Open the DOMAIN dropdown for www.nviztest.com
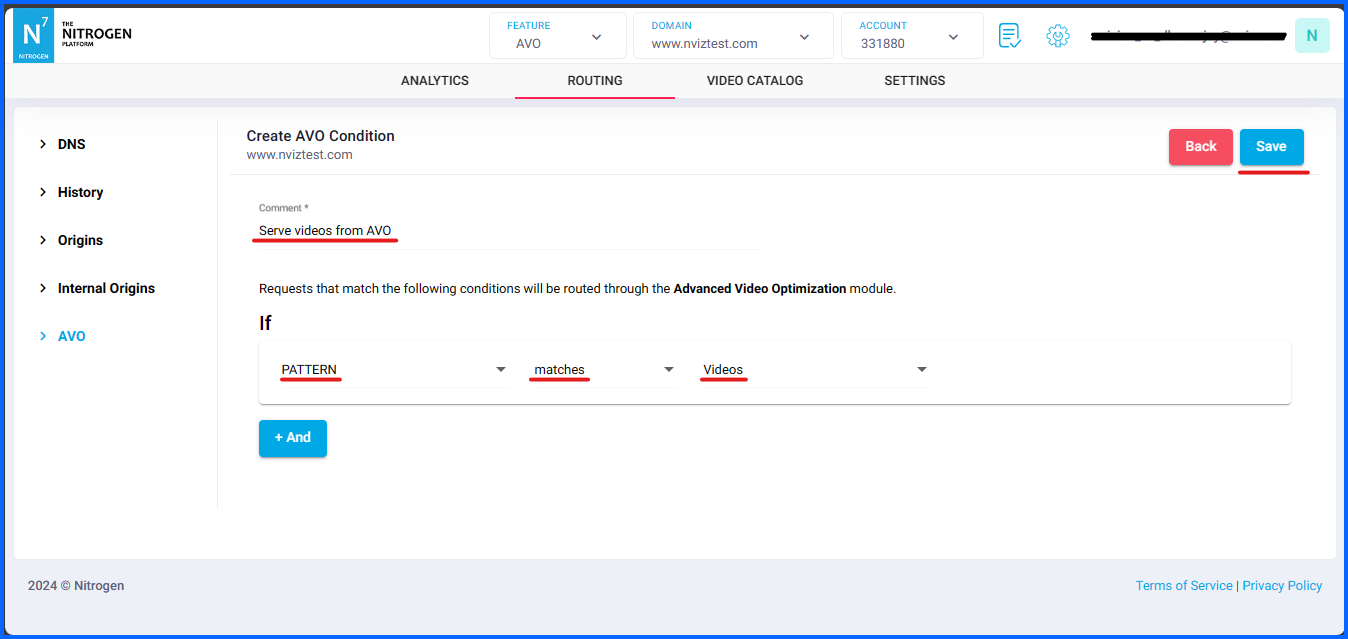 tap(803, 36)
